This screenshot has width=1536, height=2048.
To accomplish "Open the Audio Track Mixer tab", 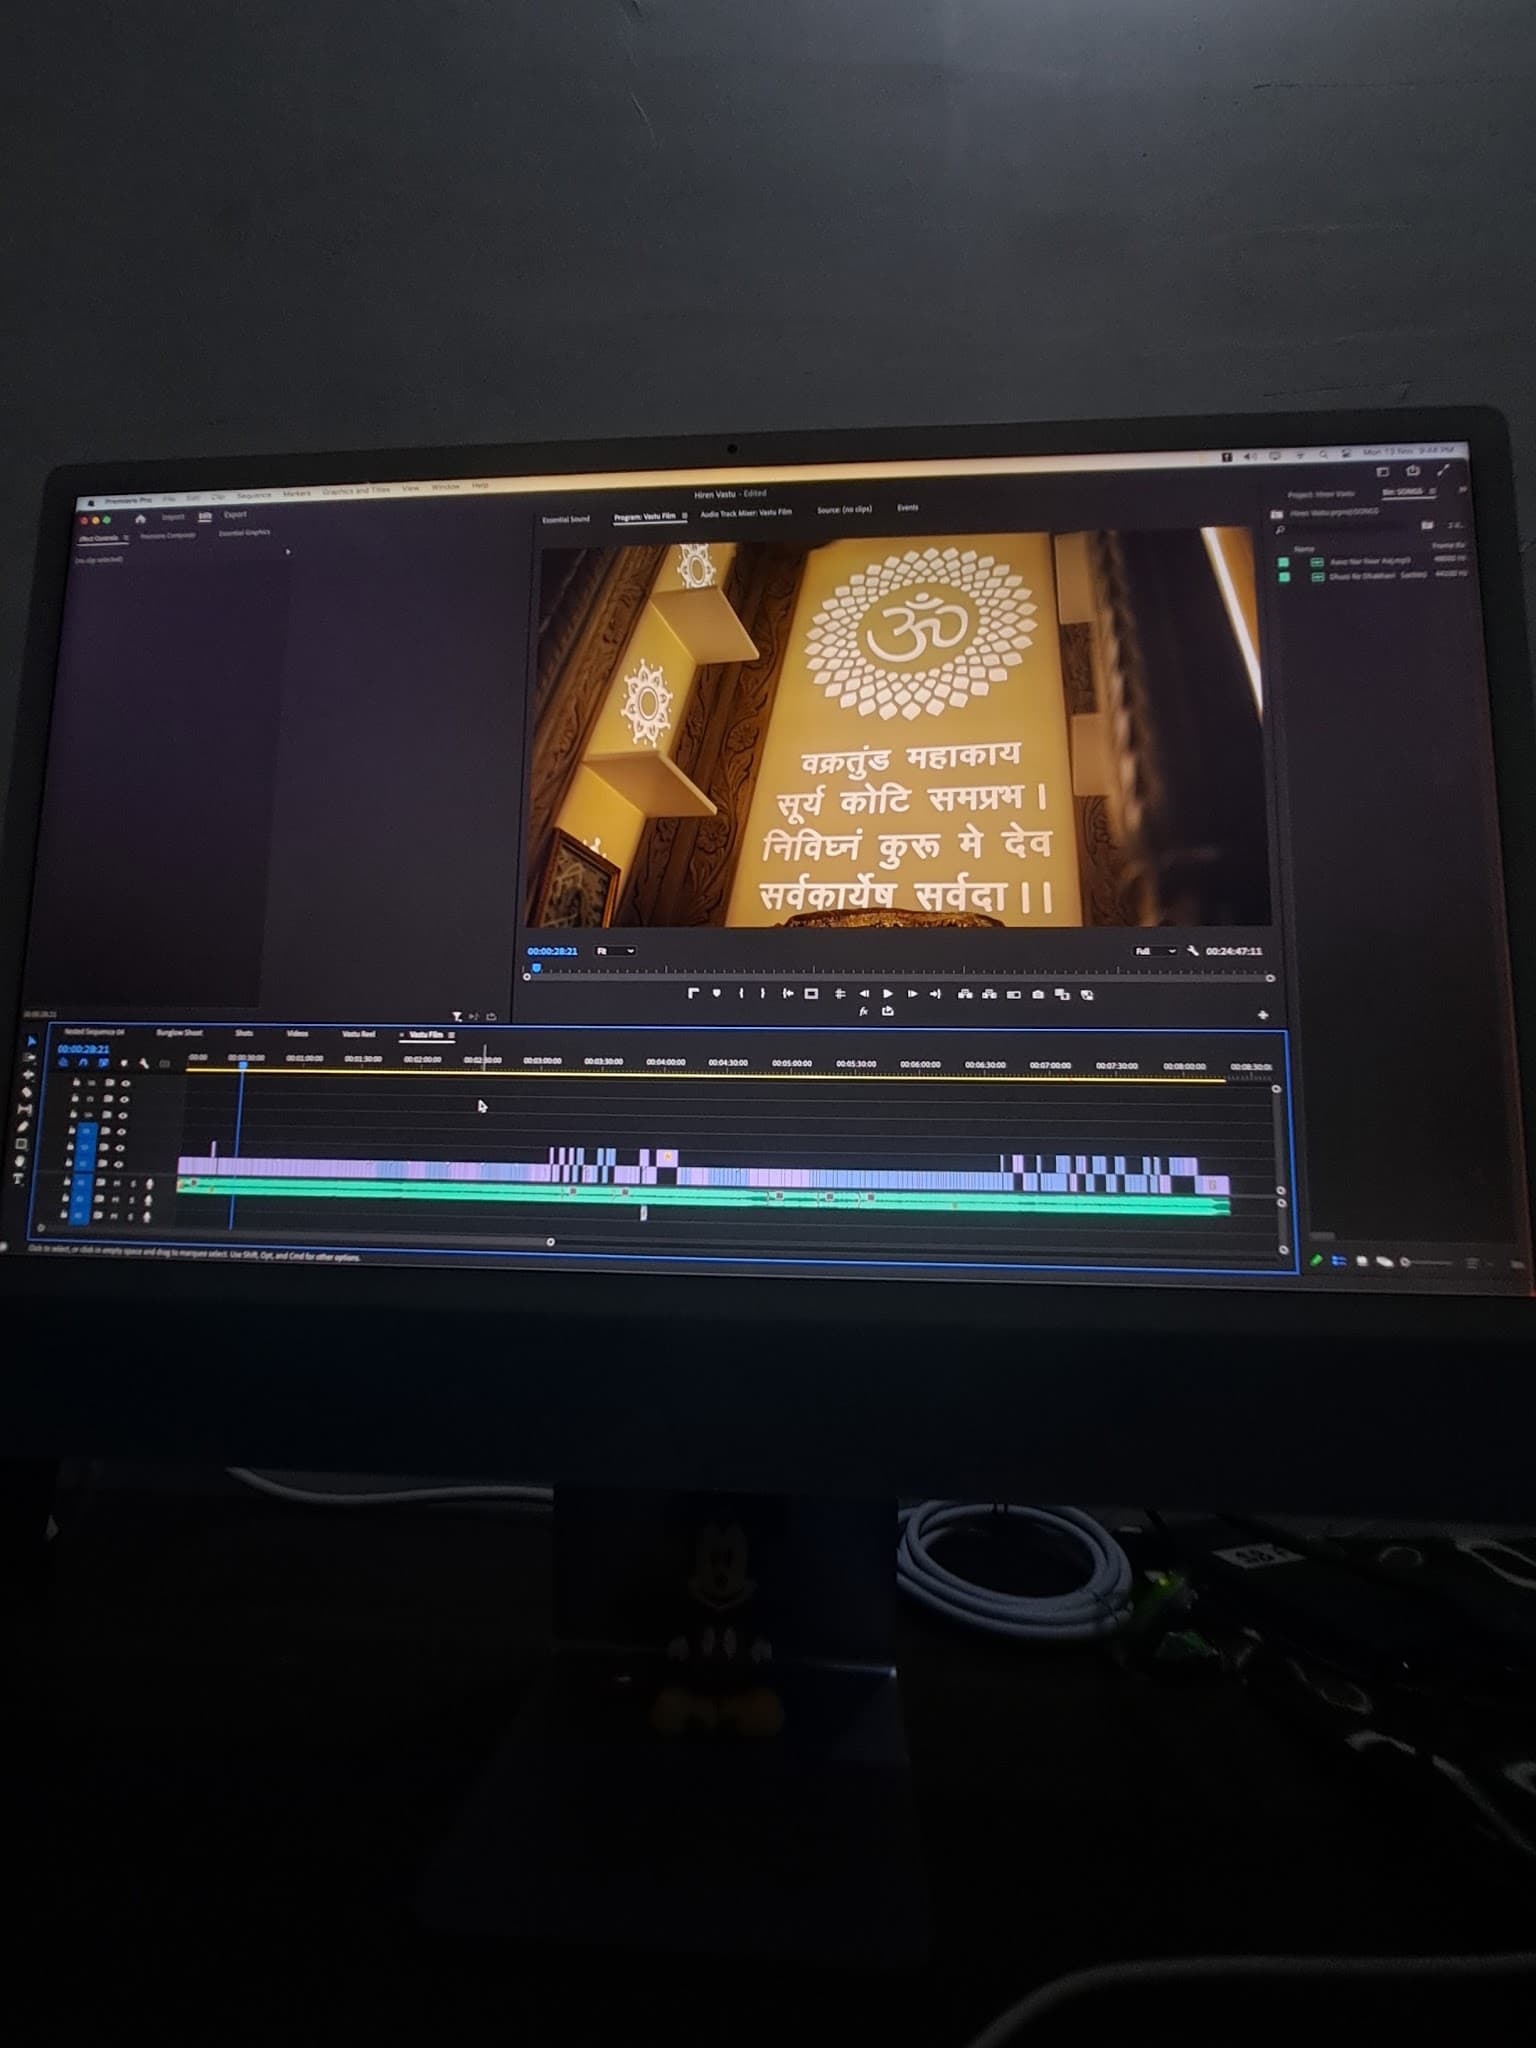I will pos(745,512).
